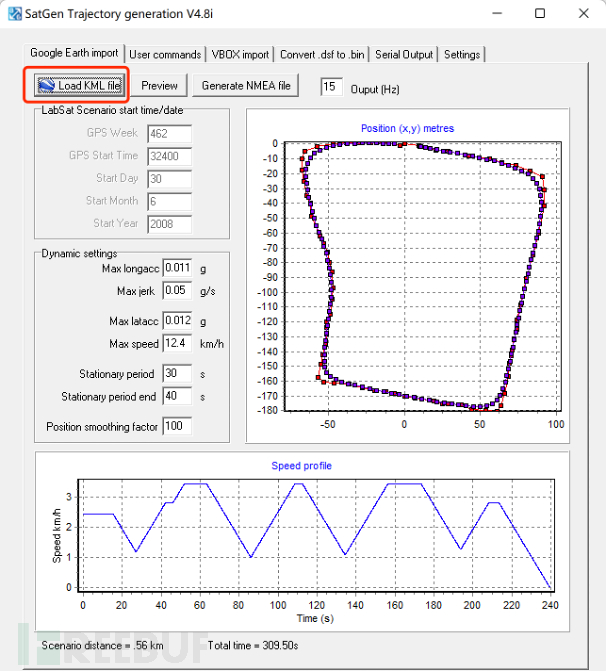
Task: Click the SatGen app icon in title bar
Action: coord(15,13)
